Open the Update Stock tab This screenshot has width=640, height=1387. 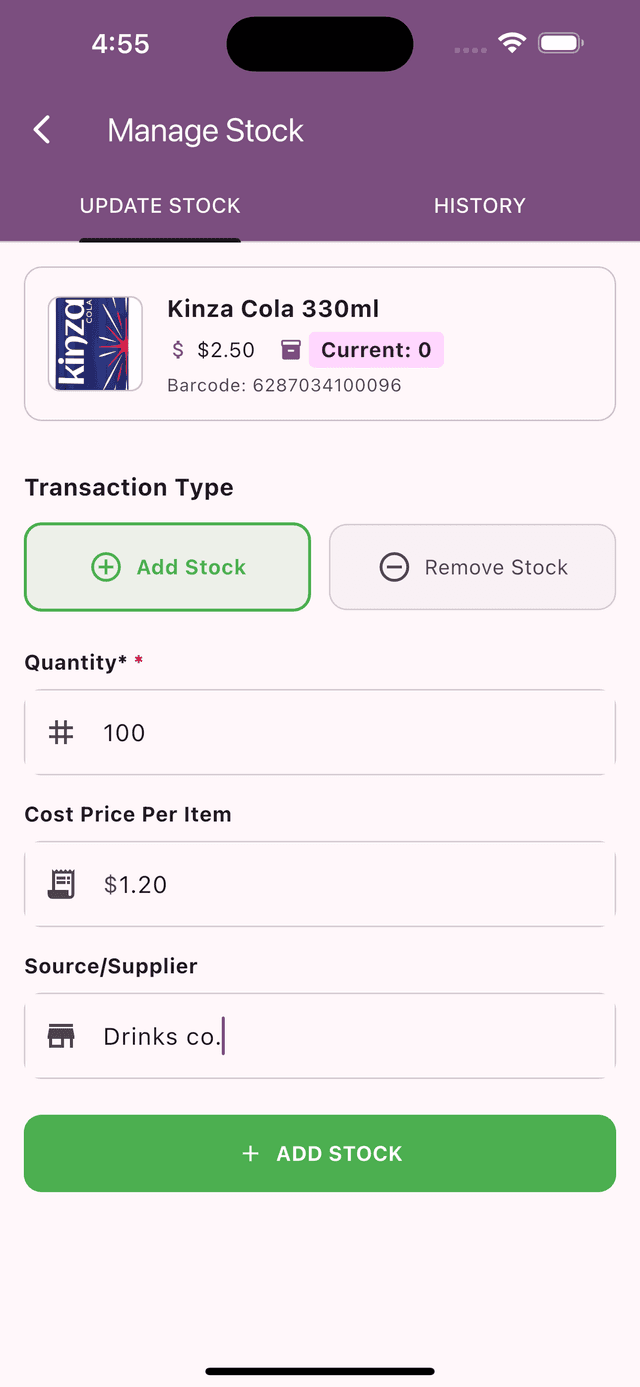(x=160, y=206)
